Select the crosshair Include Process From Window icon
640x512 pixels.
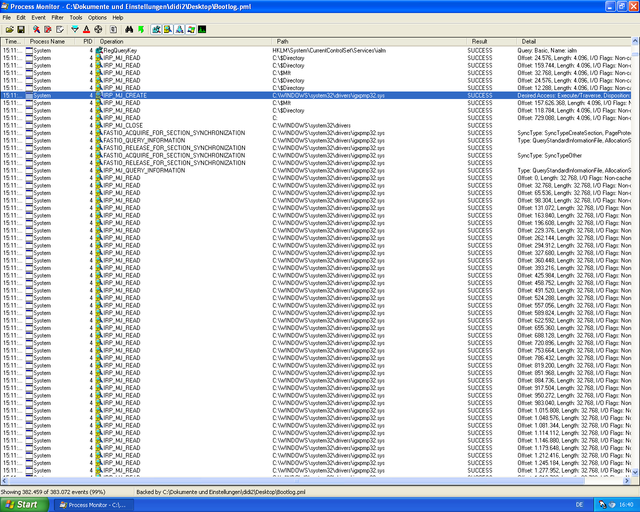pos(98,29)
